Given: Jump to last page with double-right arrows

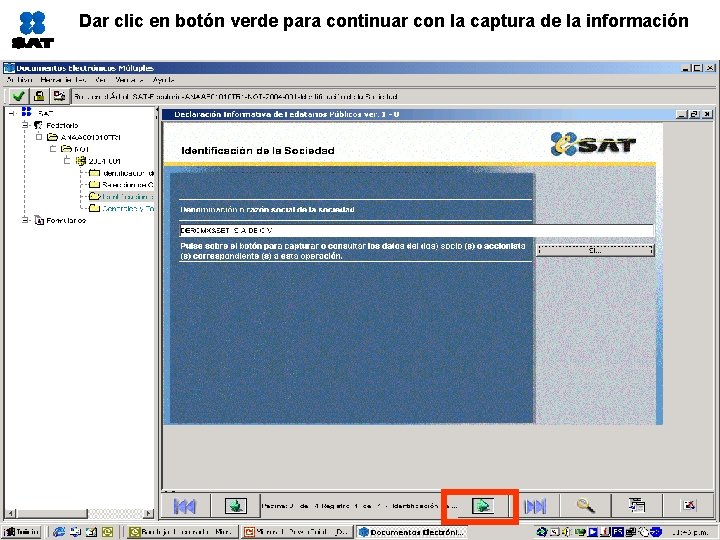Looking at the screenshot, I should tap(534, 506).
